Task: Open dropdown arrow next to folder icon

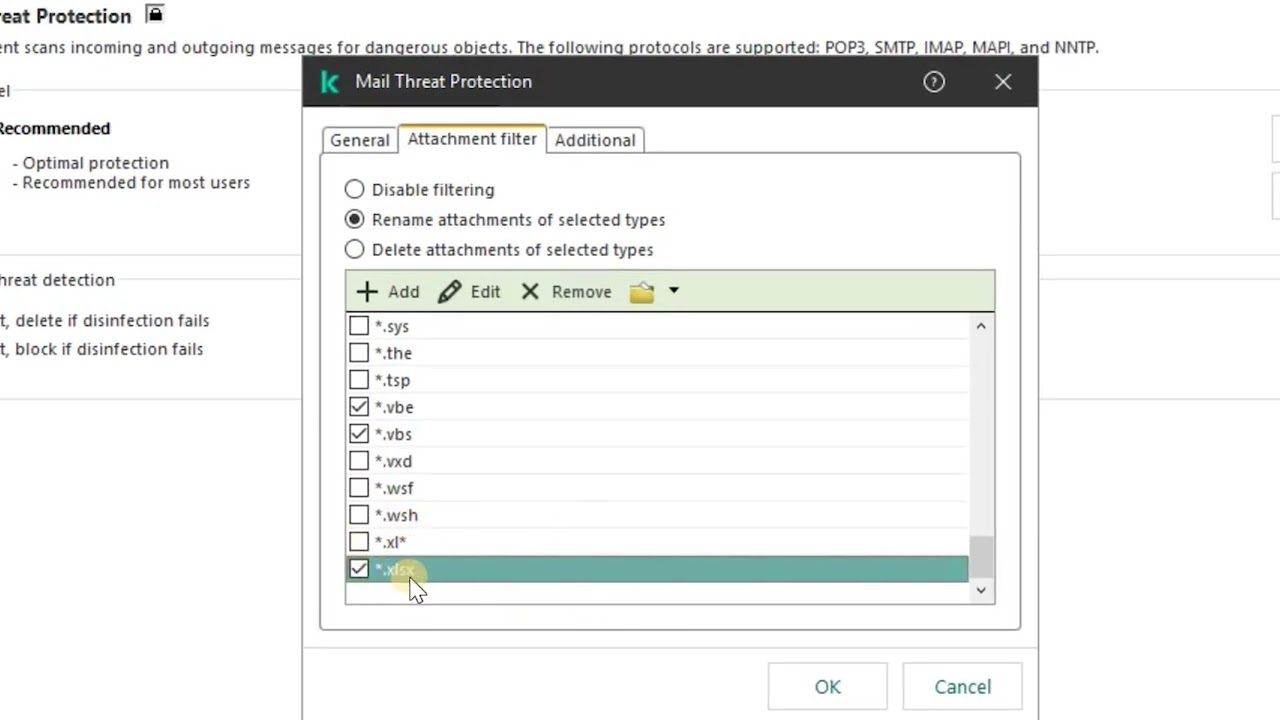Action: pyautogui.click(x=673, y=291)
